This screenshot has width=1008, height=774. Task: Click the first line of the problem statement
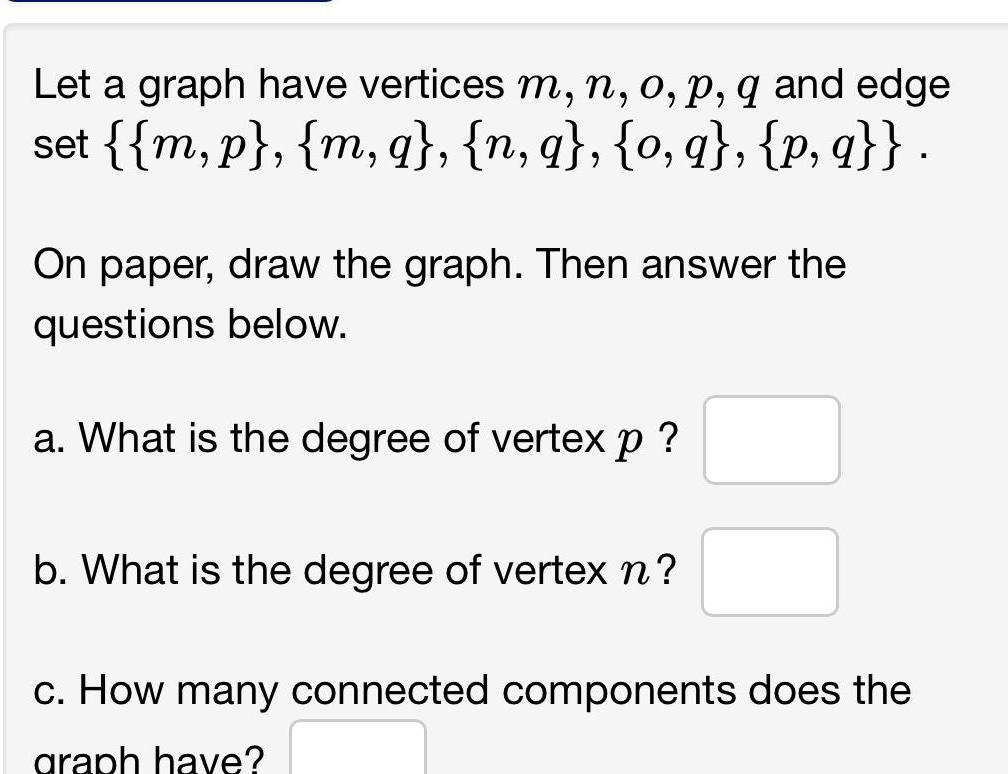click(x=490, y=83)
